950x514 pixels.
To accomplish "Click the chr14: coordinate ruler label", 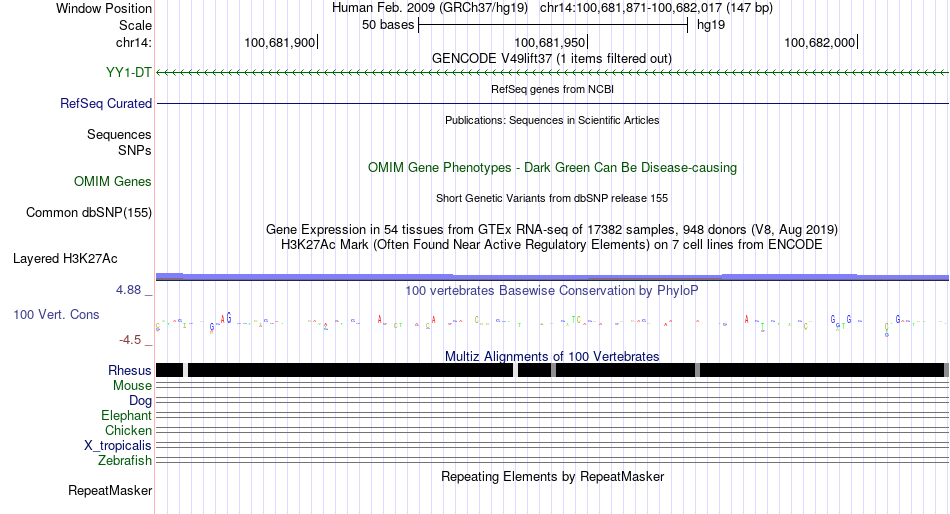I will pyautogui.click(x=134, y=42).
